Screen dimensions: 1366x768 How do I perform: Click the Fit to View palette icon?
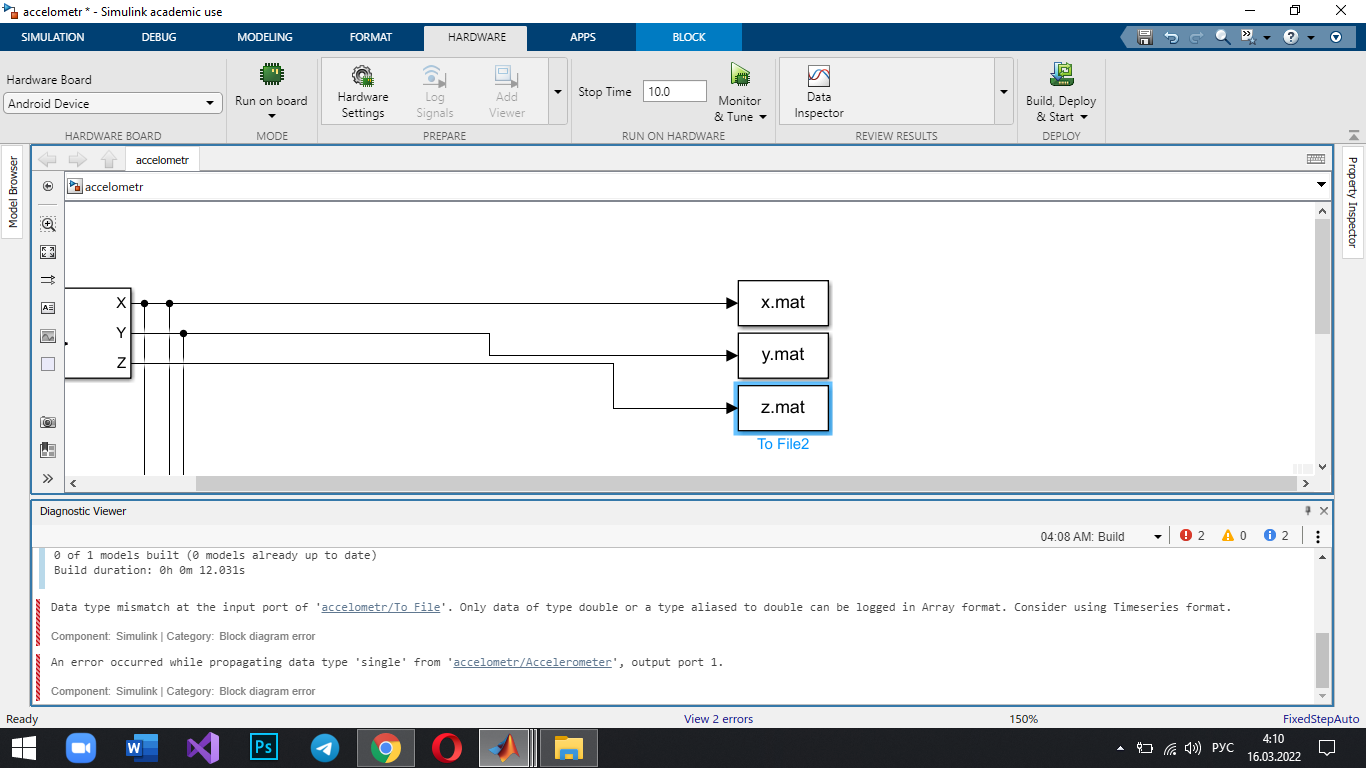pos(48,252)
